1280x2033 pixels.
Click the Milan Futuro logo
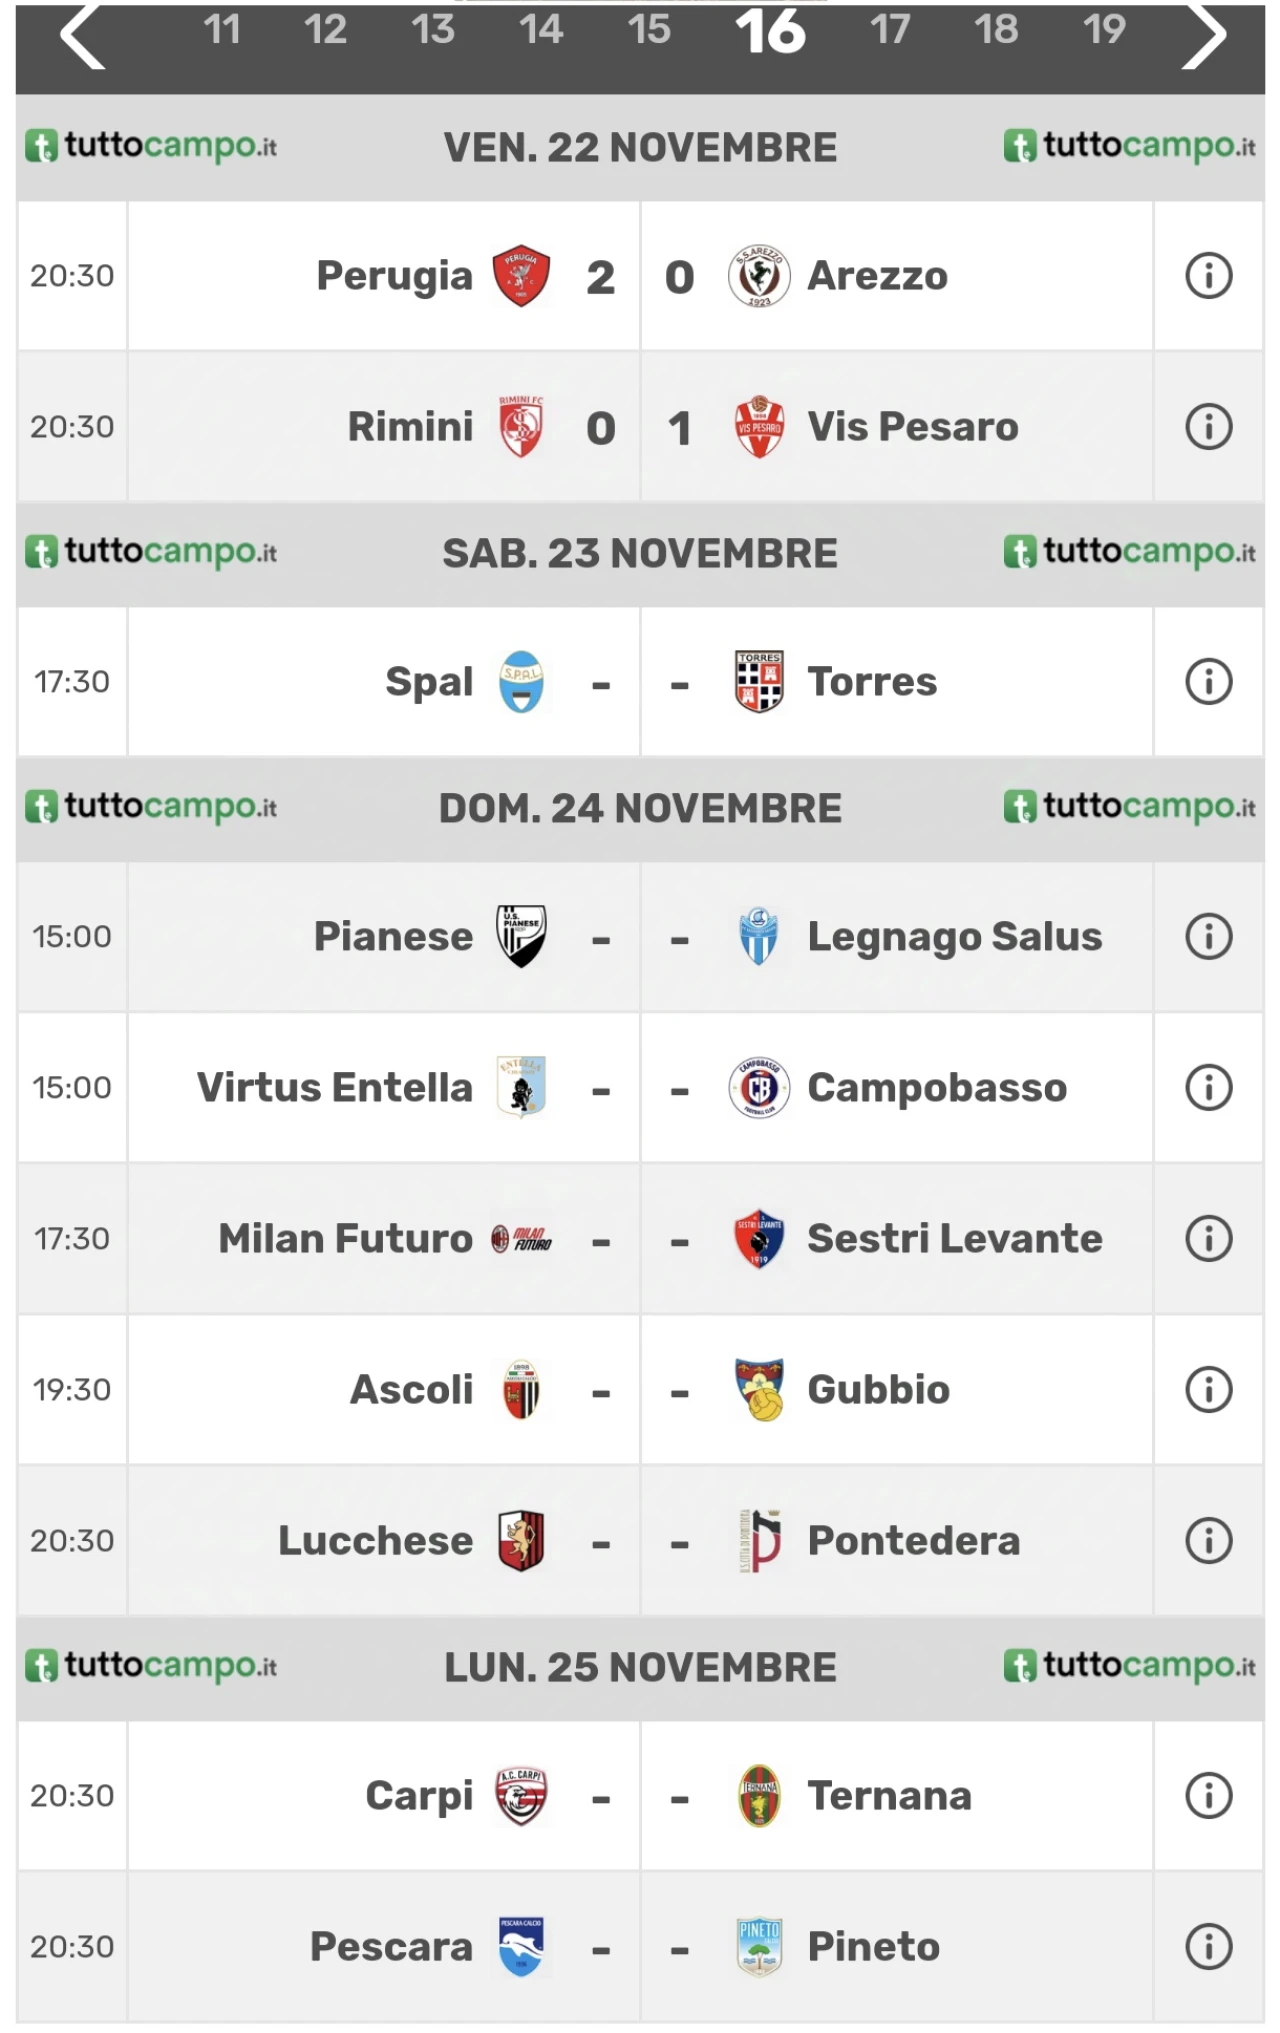click(521, 1239)
